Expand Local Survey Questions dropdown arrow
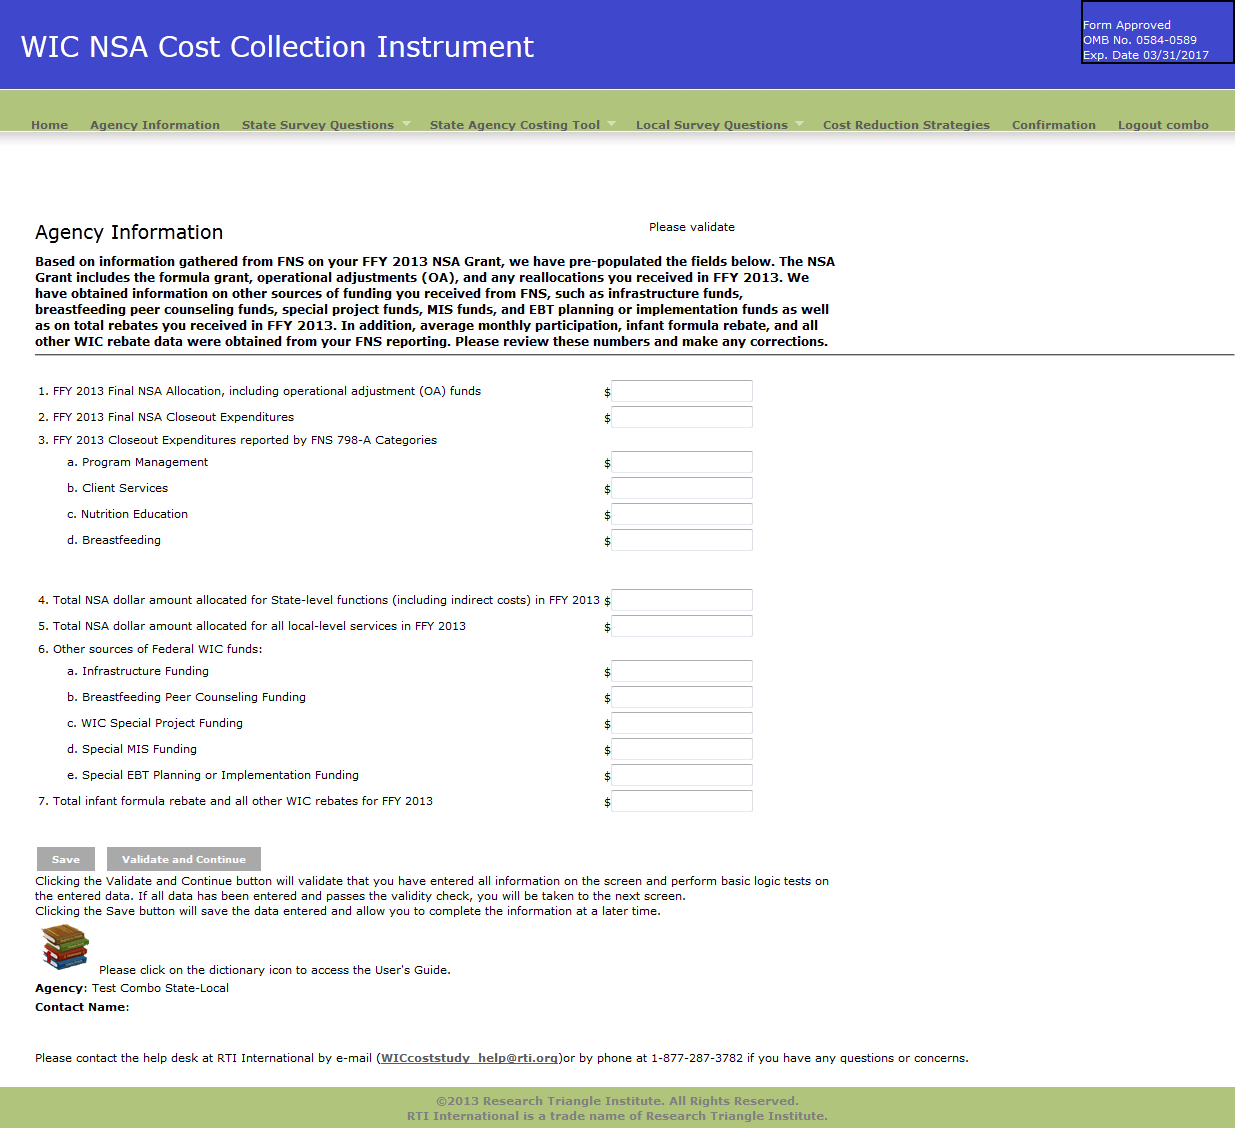Screen dimensions: 1235x1128 (x=799, y=124)
